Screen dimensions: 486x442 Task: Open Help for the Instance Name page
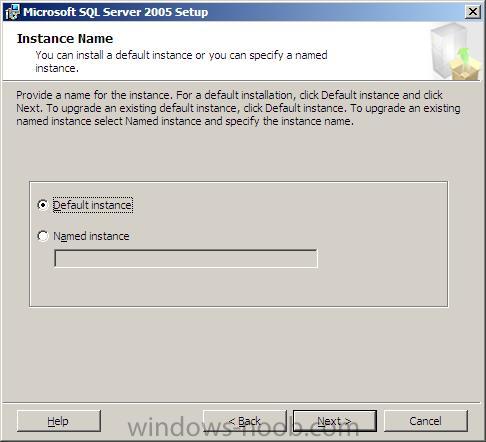(59, 421)
